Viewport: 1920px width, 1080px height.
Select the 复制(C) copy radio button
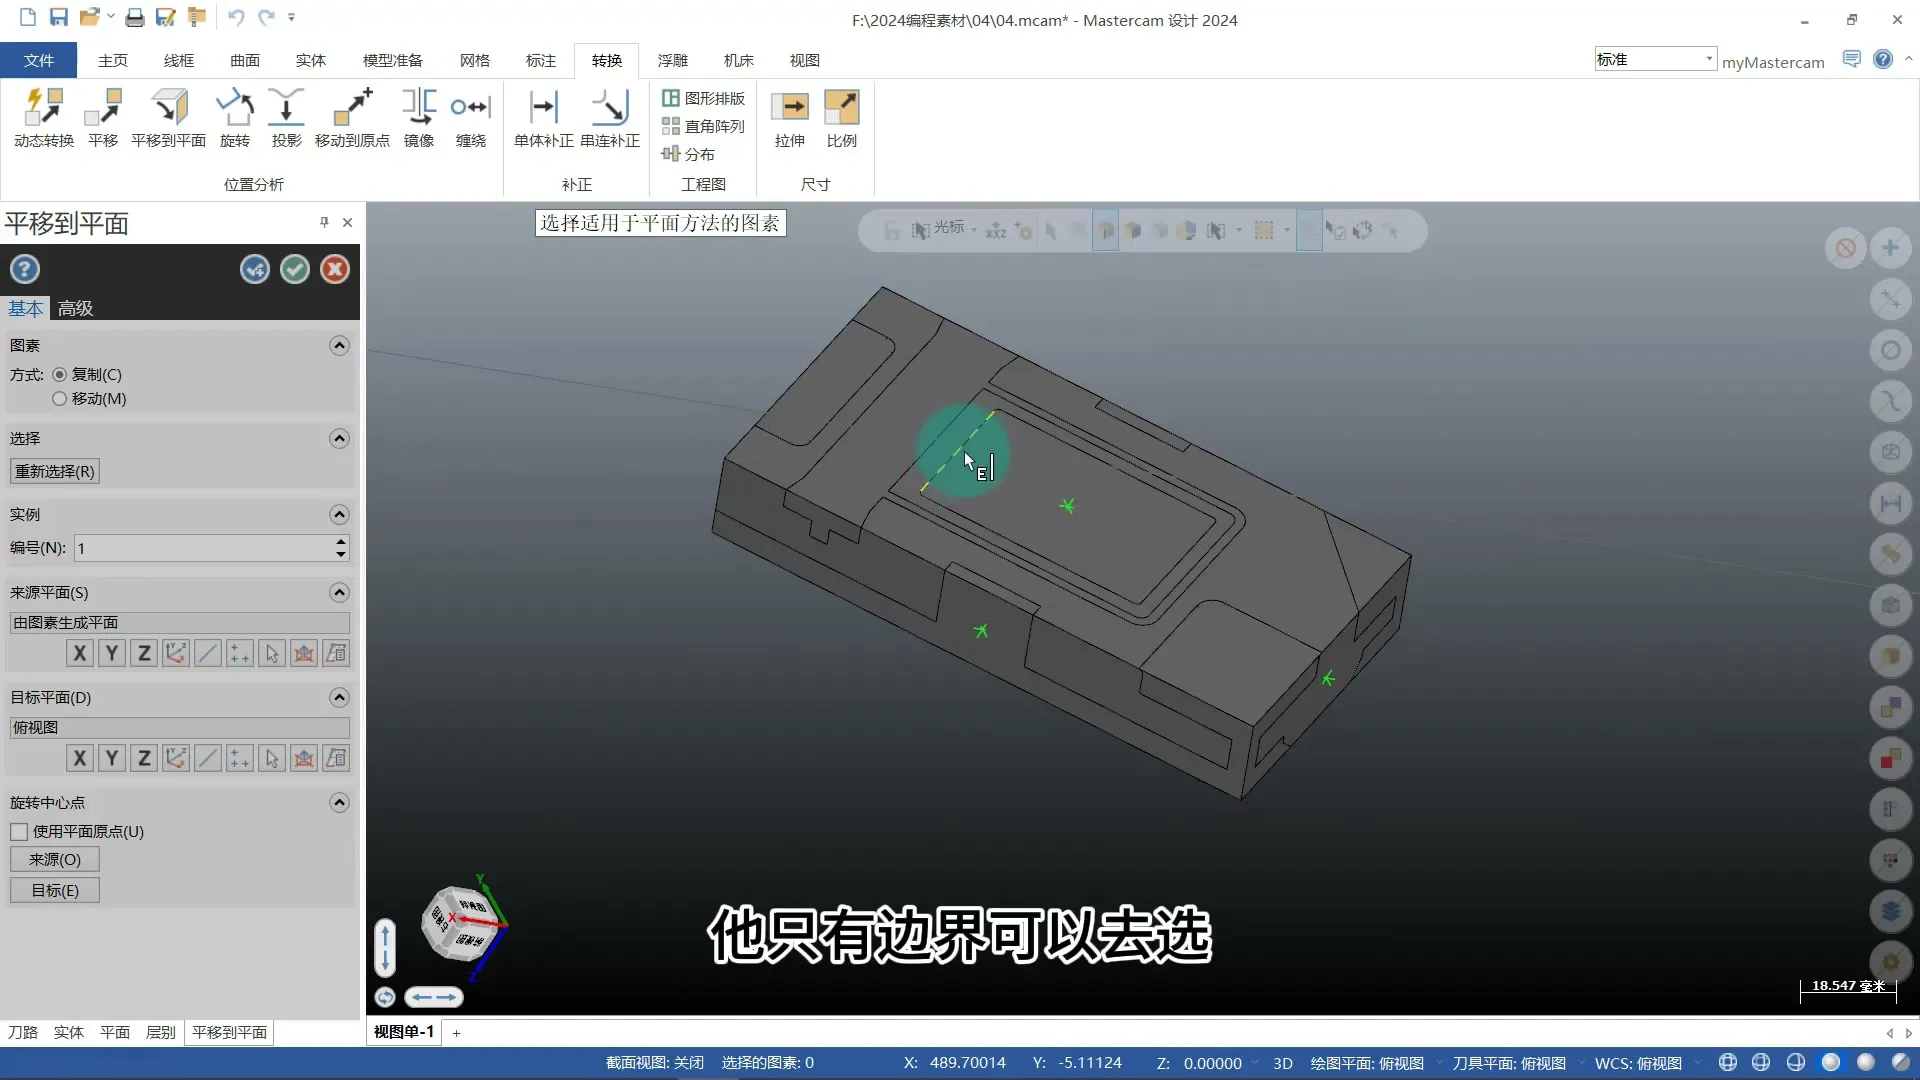click(x=60, y=375)
